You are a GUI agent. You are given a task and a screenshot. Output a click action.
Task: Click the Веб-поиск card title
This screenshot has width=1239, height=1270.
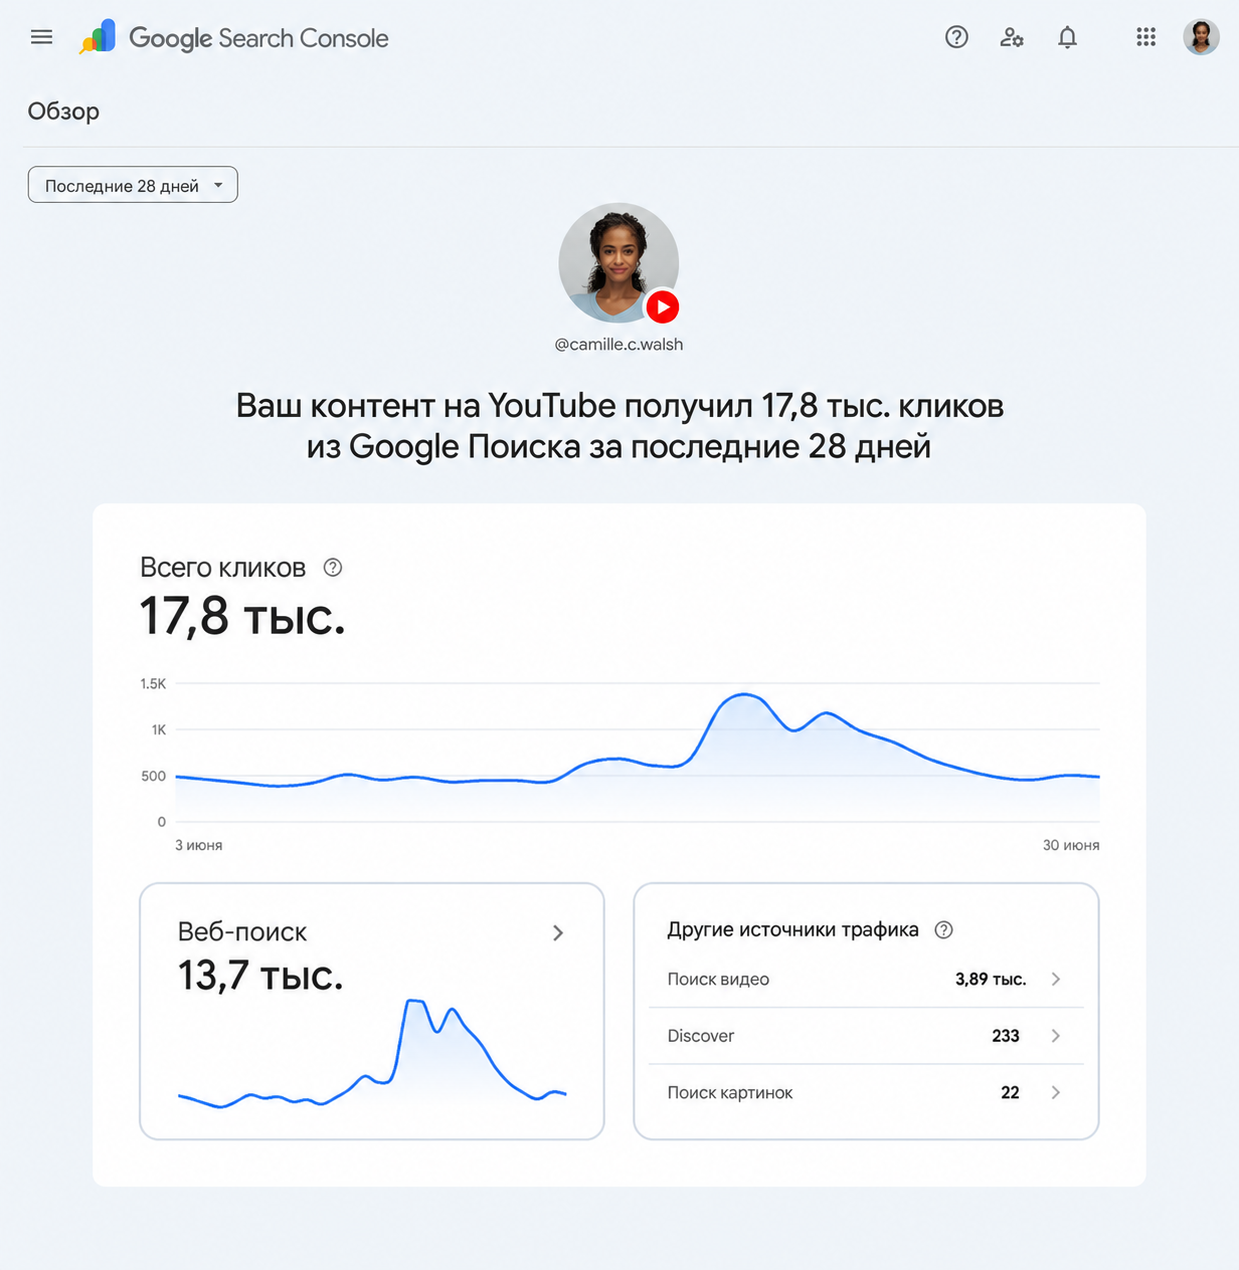(x=242, y=932)
